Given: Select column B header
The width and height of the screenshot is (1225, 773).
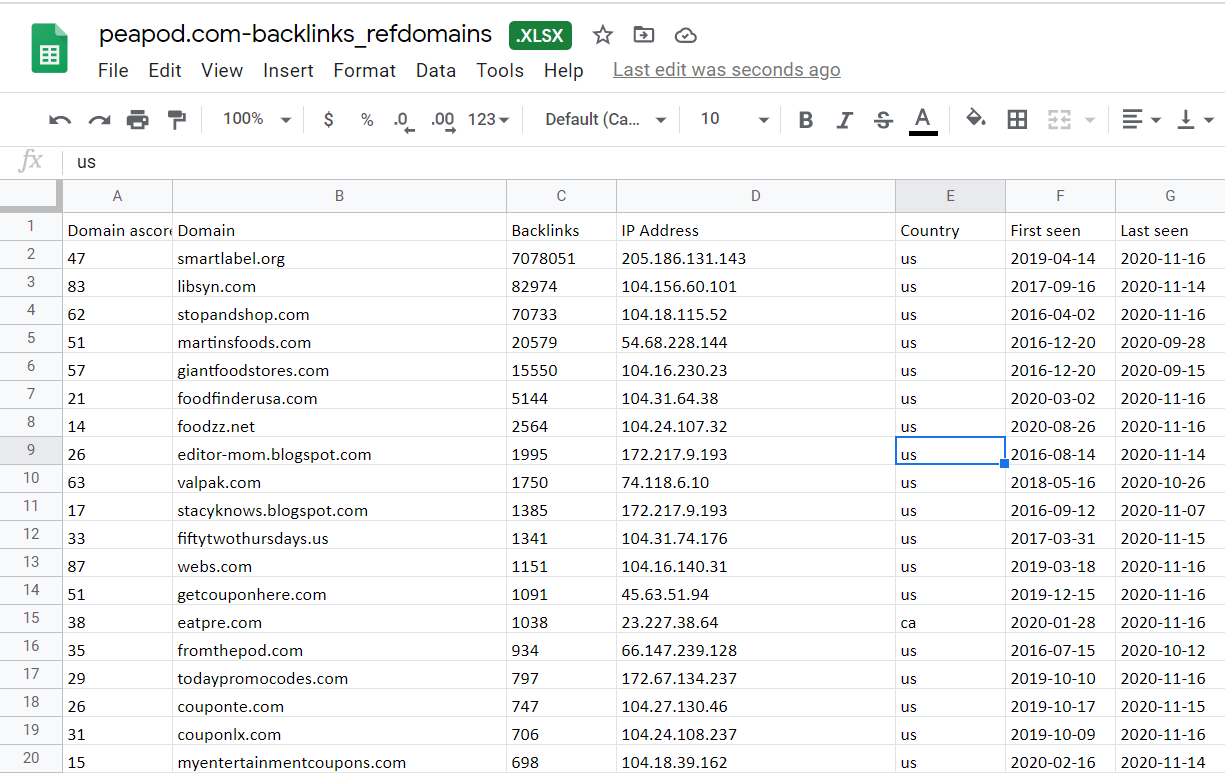Looking at the screenshot, I should click(x=340, y=196).
